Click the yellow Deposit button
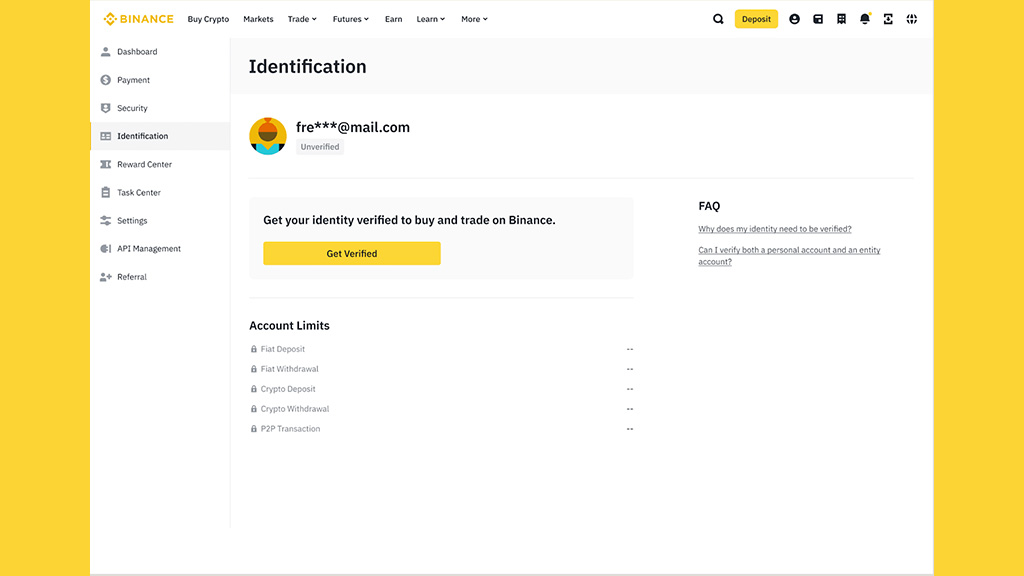This screenshot has width=1024, height=576. coord(756,19)
